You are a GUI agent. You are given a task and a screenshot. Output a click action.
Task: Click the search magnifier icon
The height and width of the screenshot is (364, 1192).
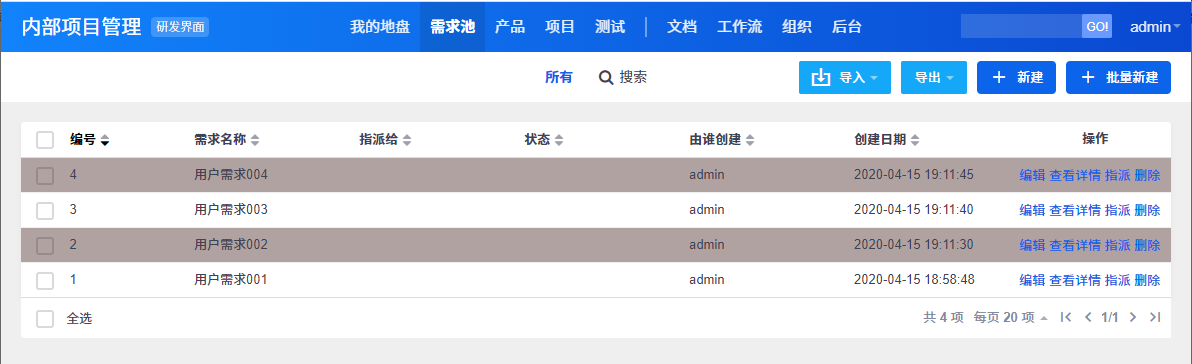[x=606, y=78]
